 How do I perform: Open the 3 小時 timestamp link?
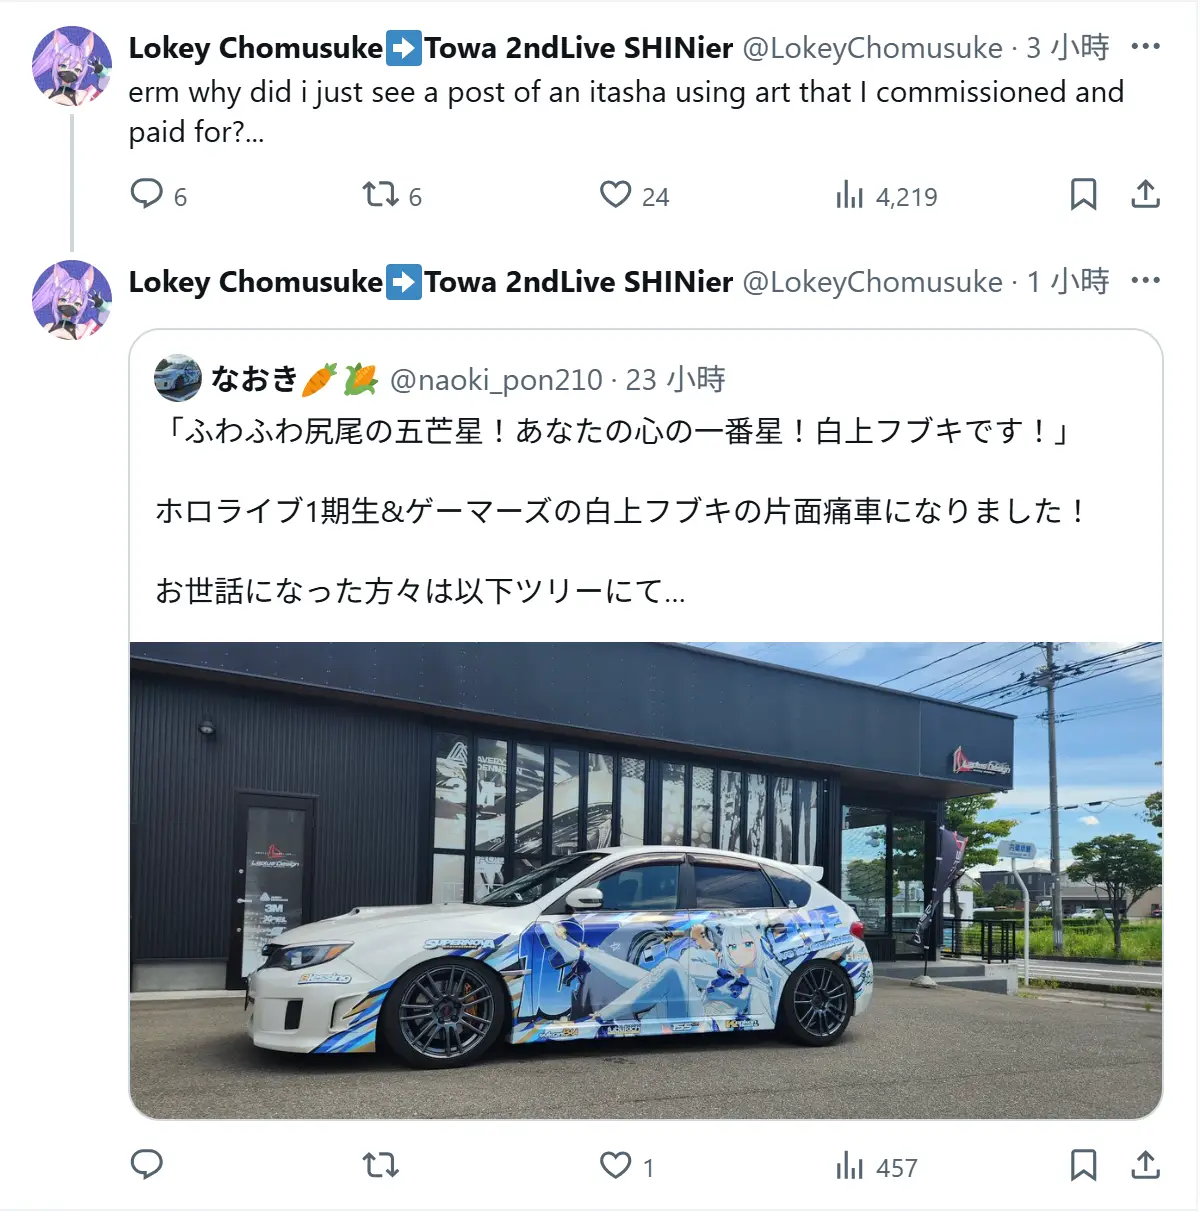1068,47
